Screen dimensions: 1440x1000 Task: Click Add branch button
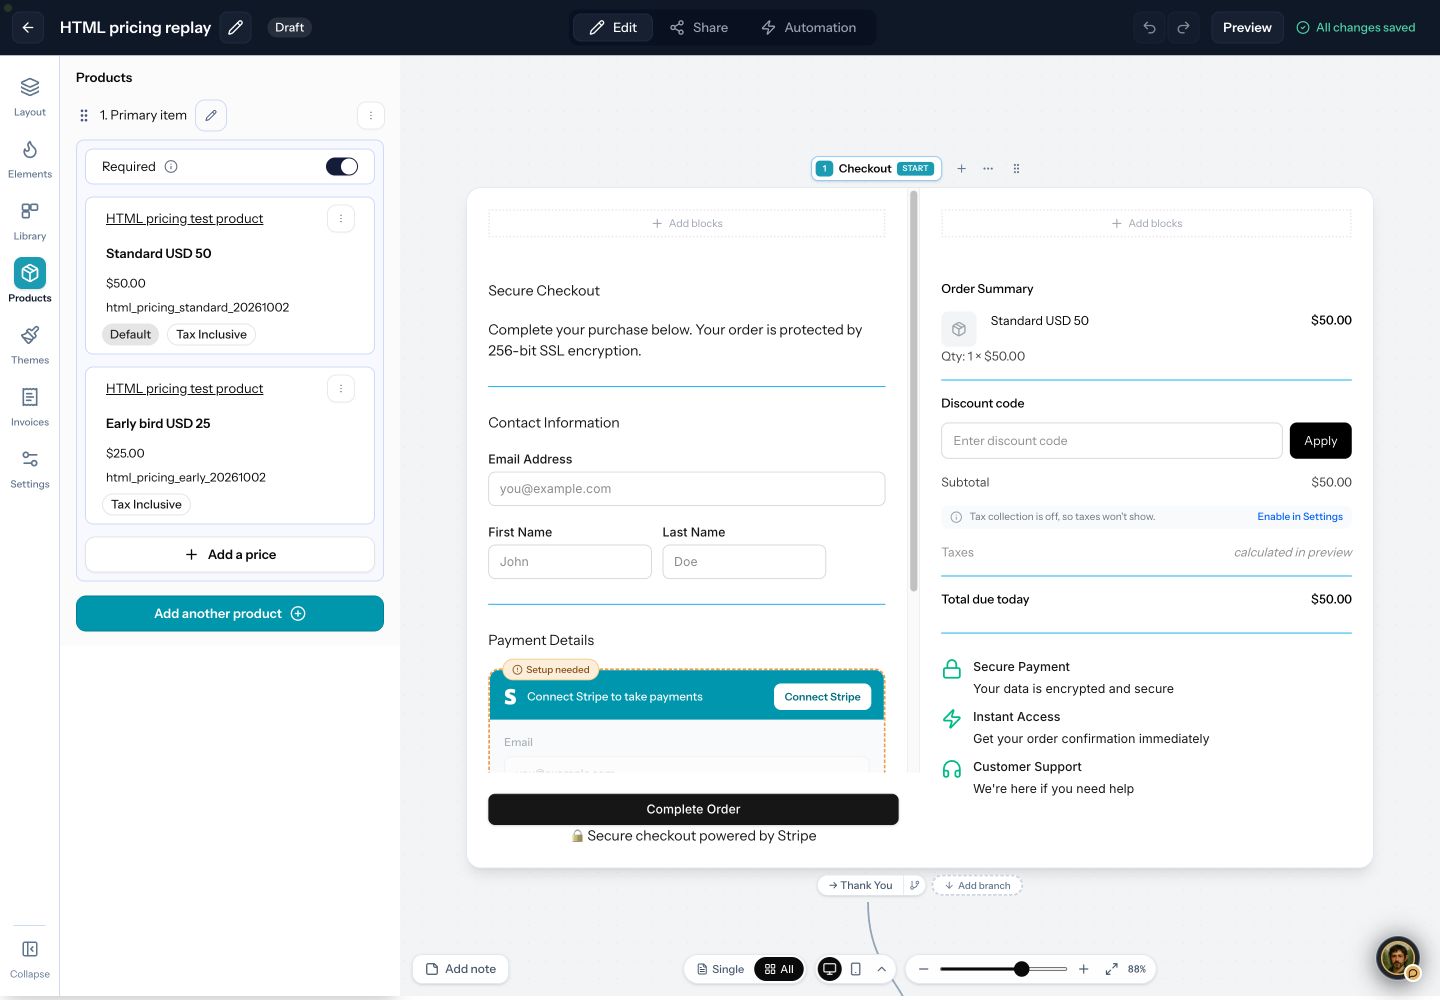tap(977, 885)
